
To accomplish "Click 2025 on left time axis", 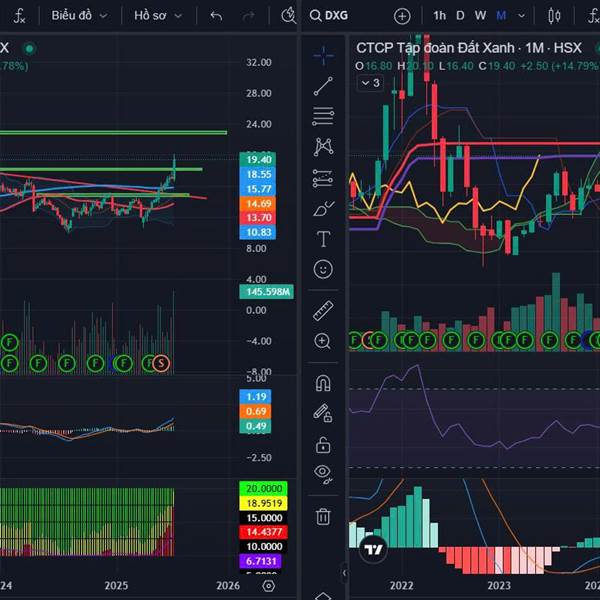I will pos(116,586).
